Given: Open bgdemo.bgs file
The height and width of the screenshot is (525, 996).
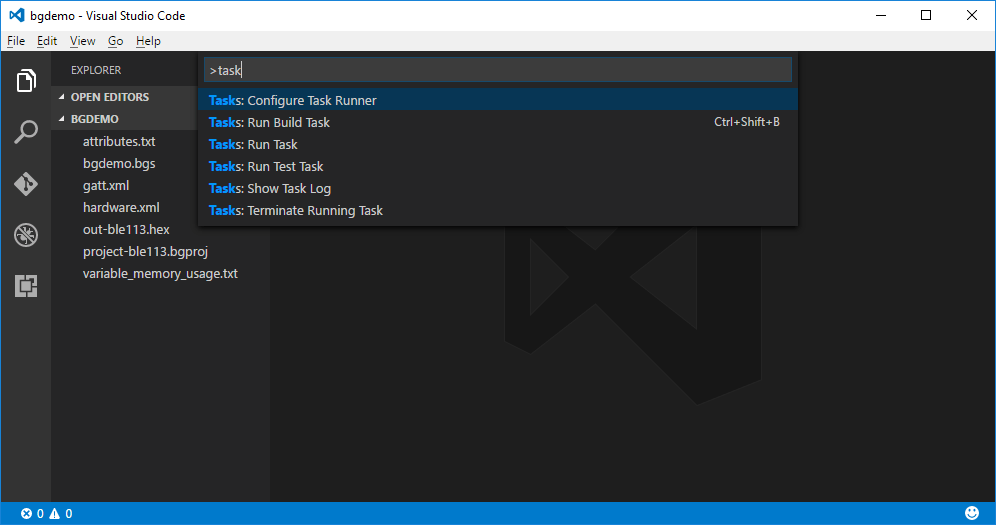Looking at the screenshot, I should tap(119, 164).
